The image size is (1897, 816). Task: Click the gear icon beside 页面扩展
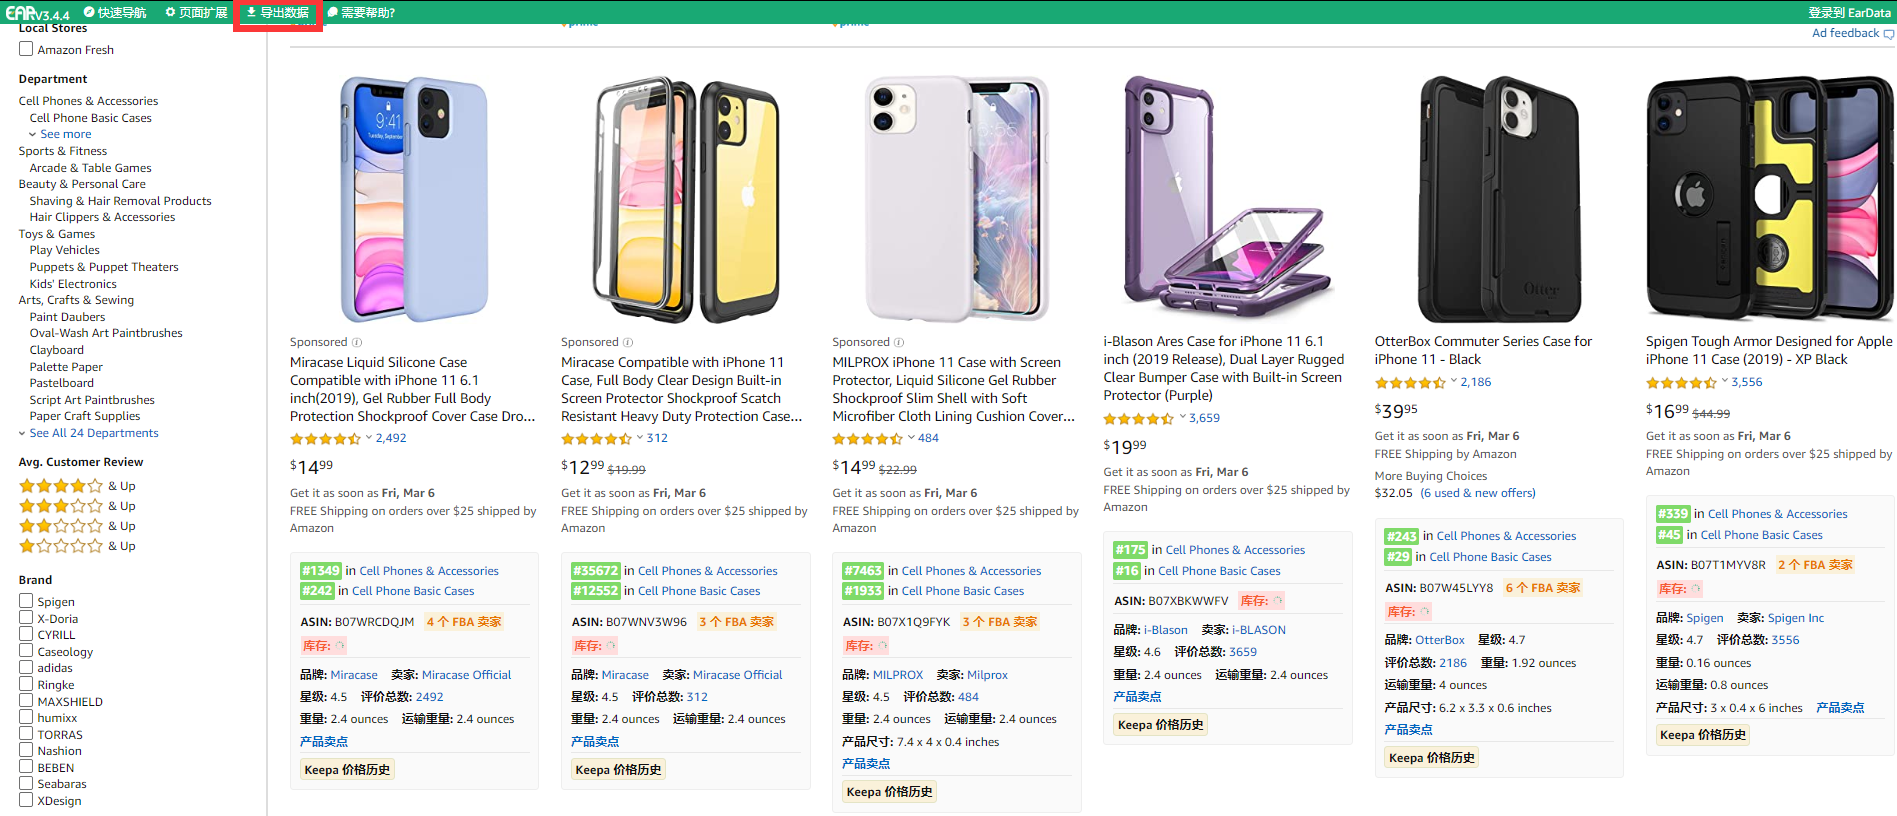click(170, 12)
